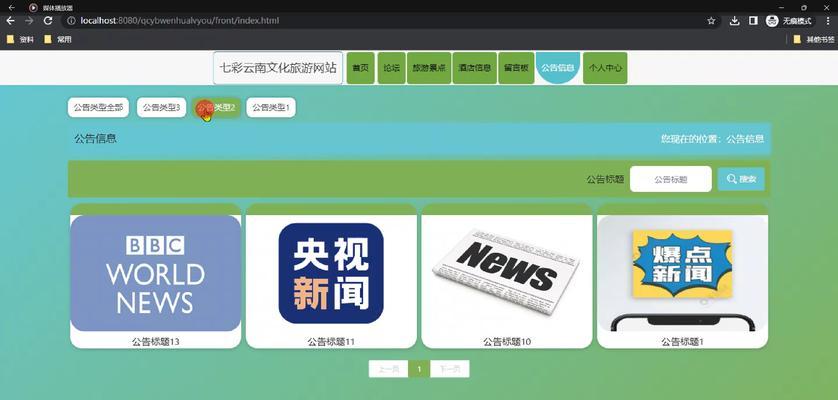Open the 论坛 navigation tab
Image resolution: width=838 pixels, height=400 pixels.
point(391,68)
